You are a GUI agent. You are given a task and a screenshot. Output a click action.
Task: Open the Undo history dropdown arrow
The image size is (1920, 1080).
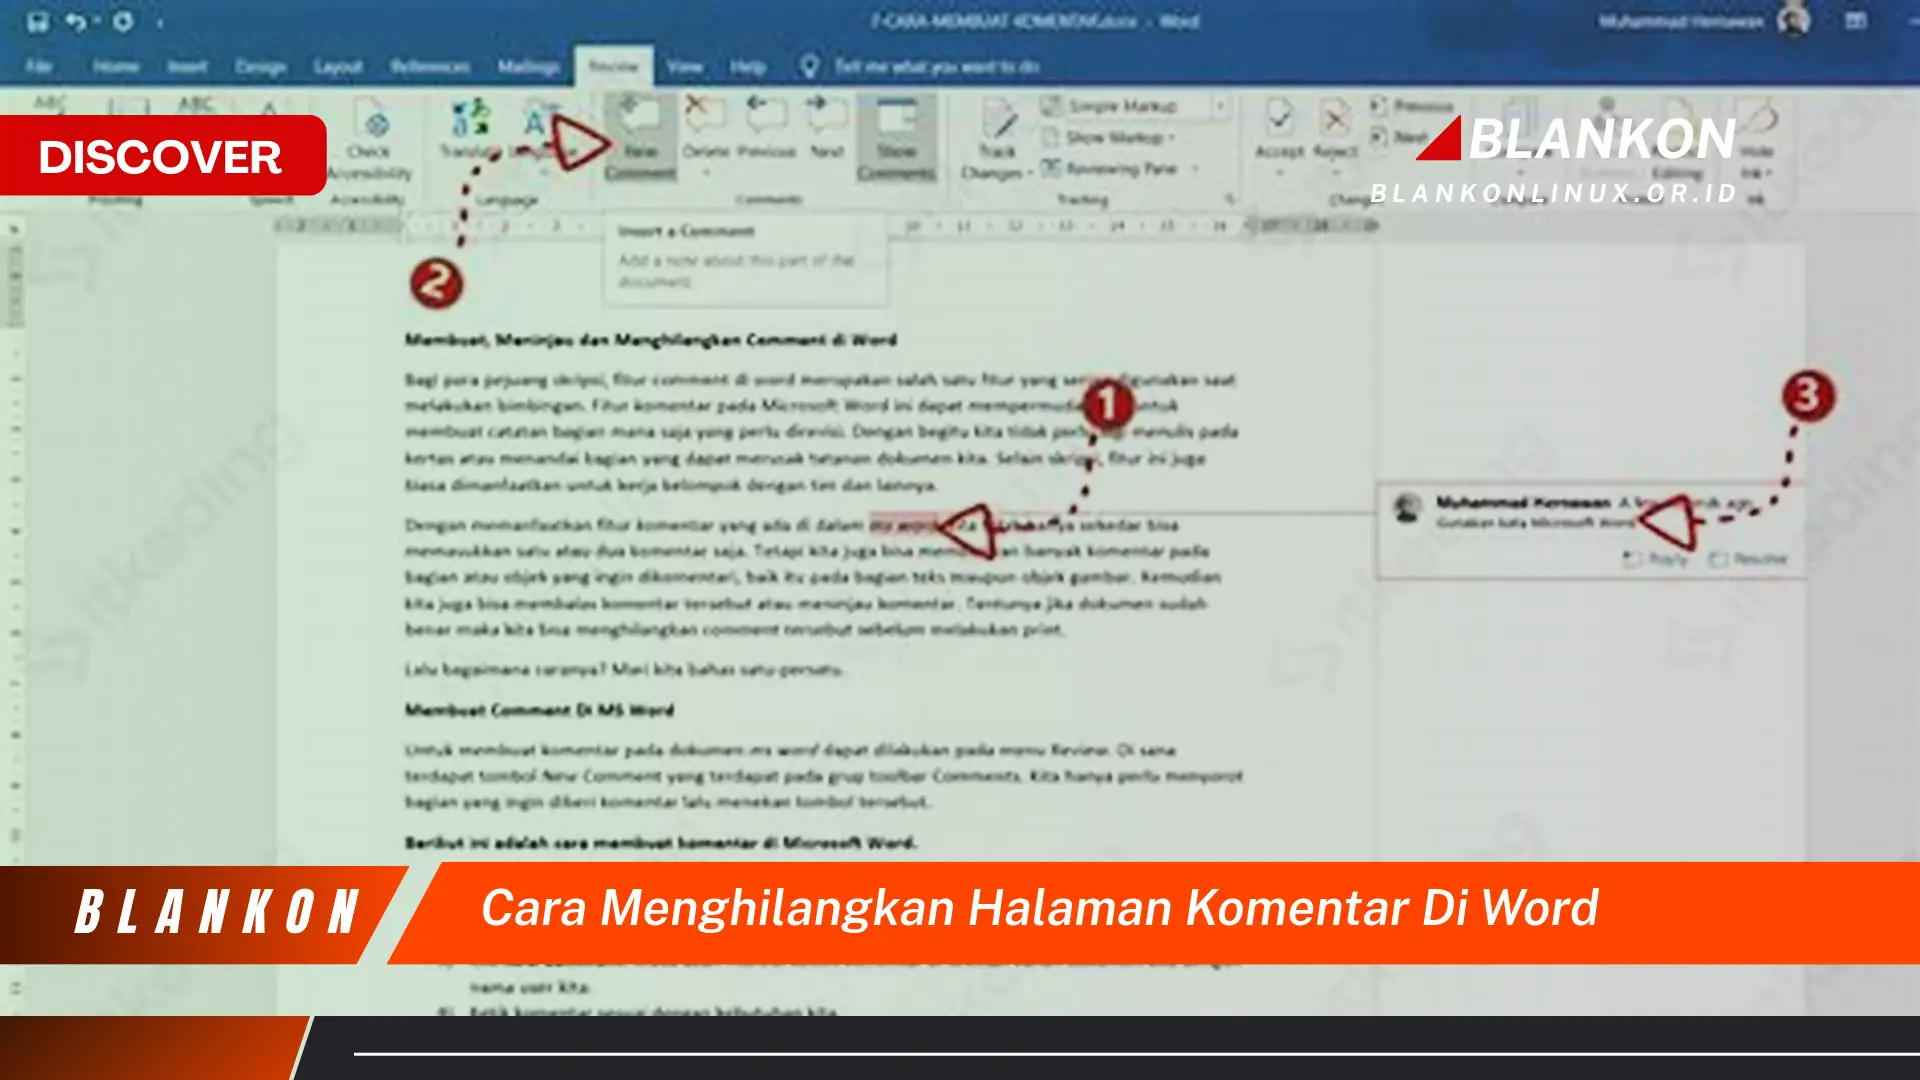click(x=97, y=22)
